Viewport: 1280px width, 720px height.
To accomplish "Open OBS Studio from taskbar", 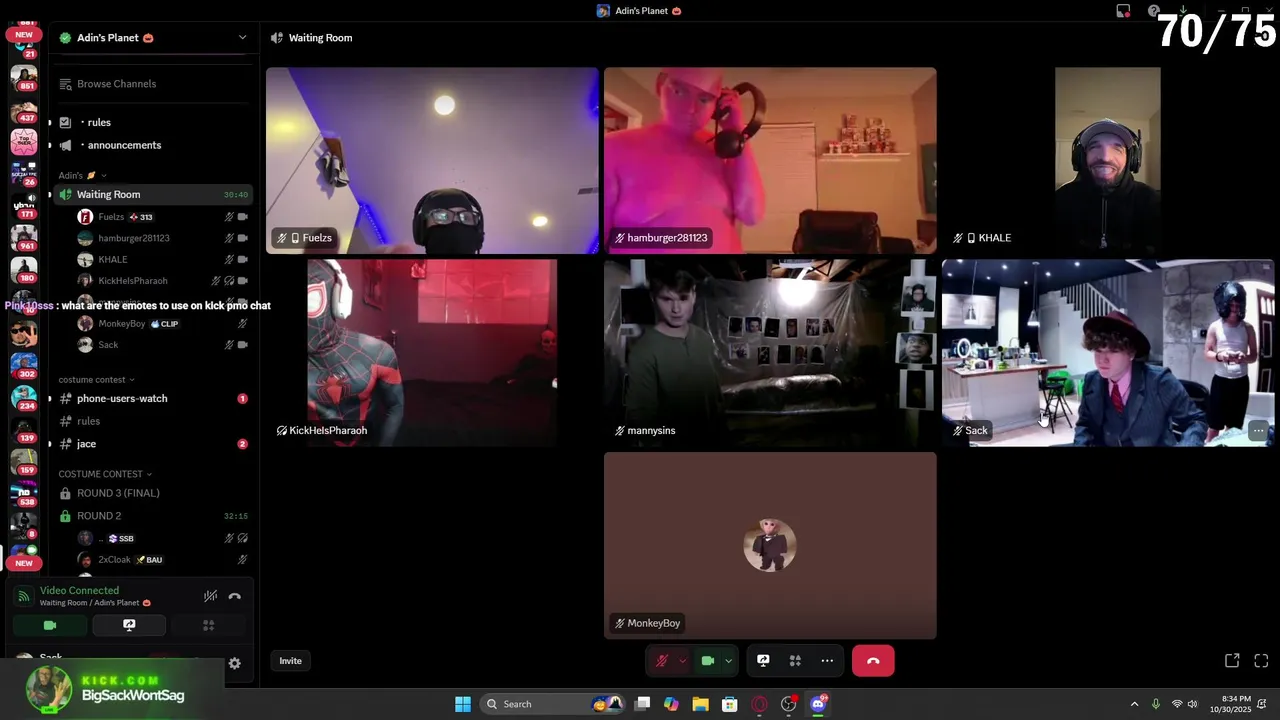I will tap(789, 704).
